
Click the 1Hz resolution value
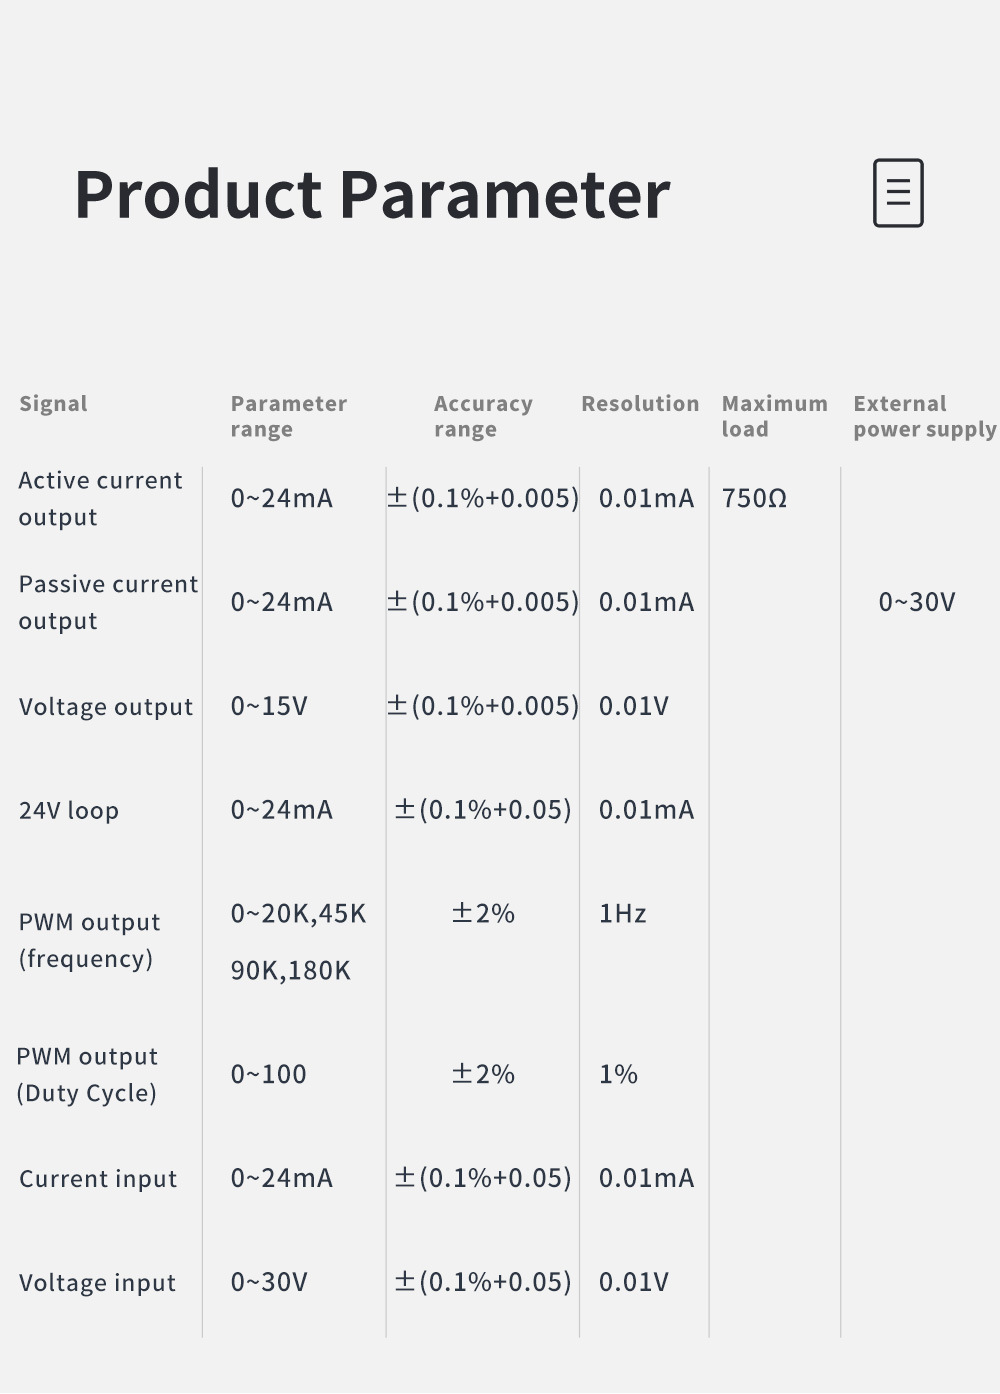coord(622,914)
